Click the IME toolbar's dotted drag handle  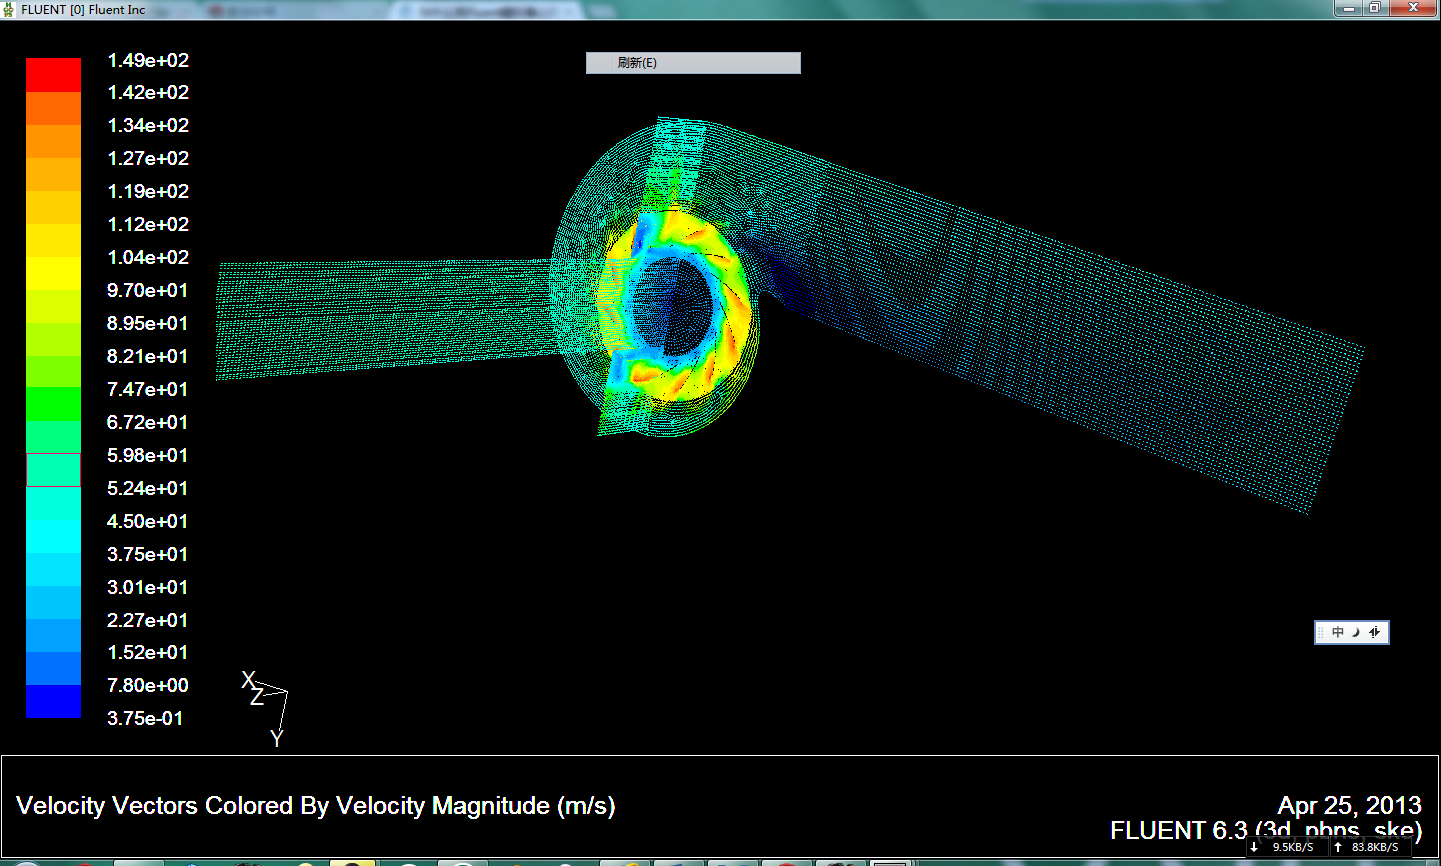(1321, 632)
